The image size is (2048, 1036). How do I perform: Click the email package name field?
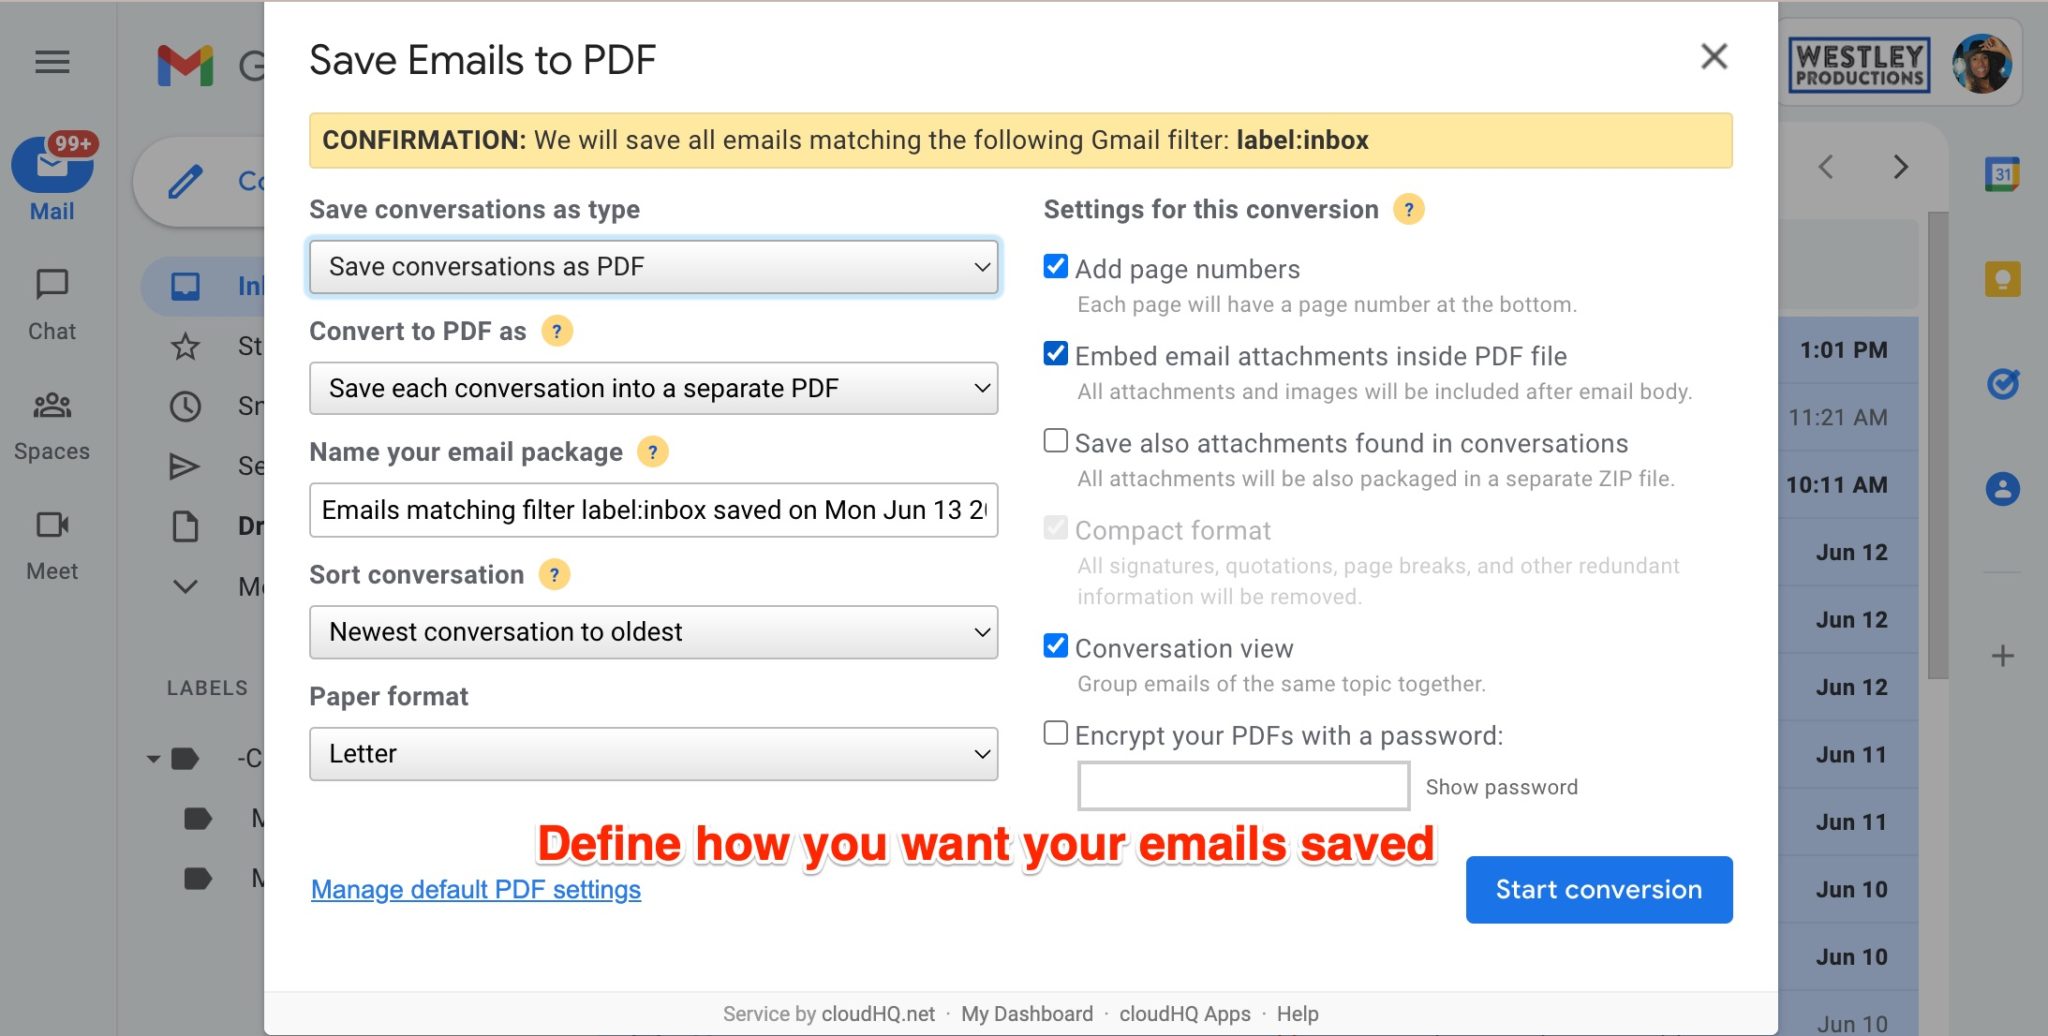653,510
